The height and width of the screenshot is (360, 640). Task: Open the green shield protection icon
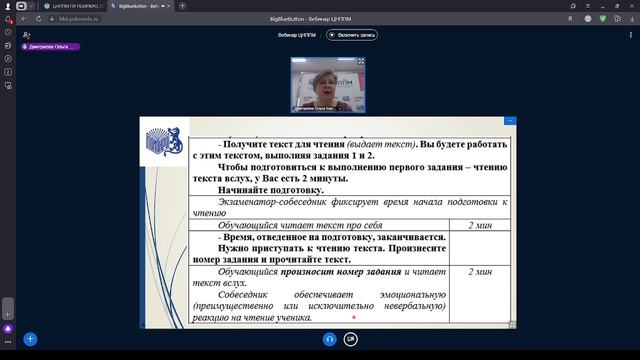(x=603, y=19)
